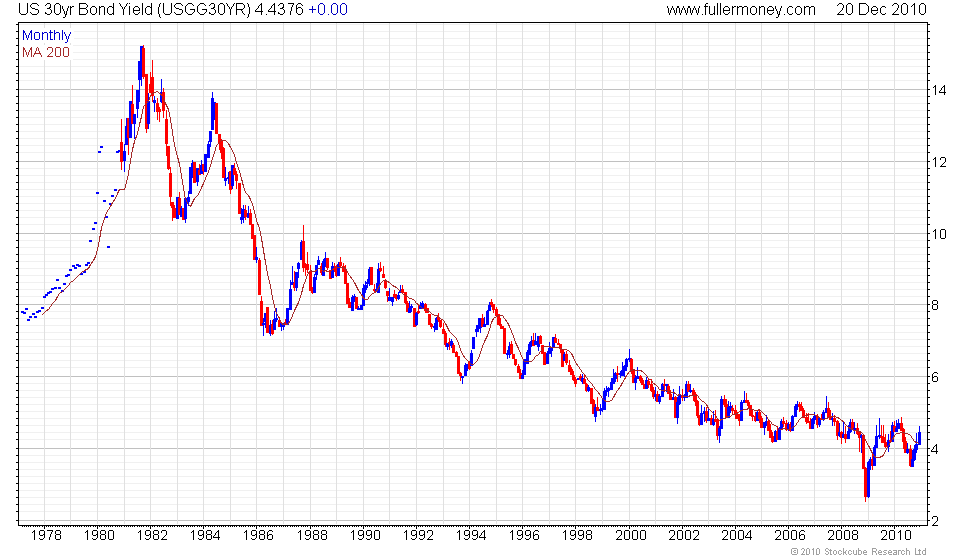This screenshot has width=980, height=560.
Task: Click the 1992 x-axis label
Action: [418, 535]
